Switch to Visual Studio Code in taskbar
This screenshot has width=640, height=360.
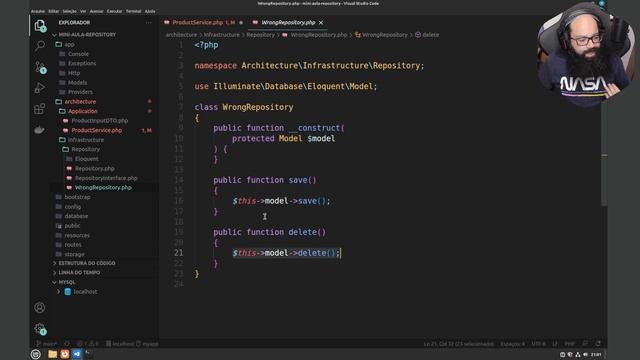(77, 354)
